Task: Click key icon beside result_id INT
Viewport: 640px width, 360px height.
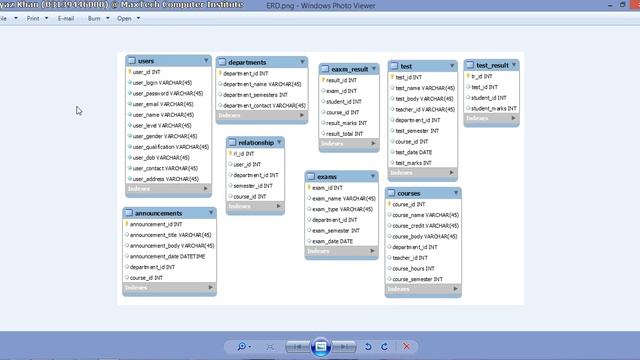Action: click(x=323, y=80)
